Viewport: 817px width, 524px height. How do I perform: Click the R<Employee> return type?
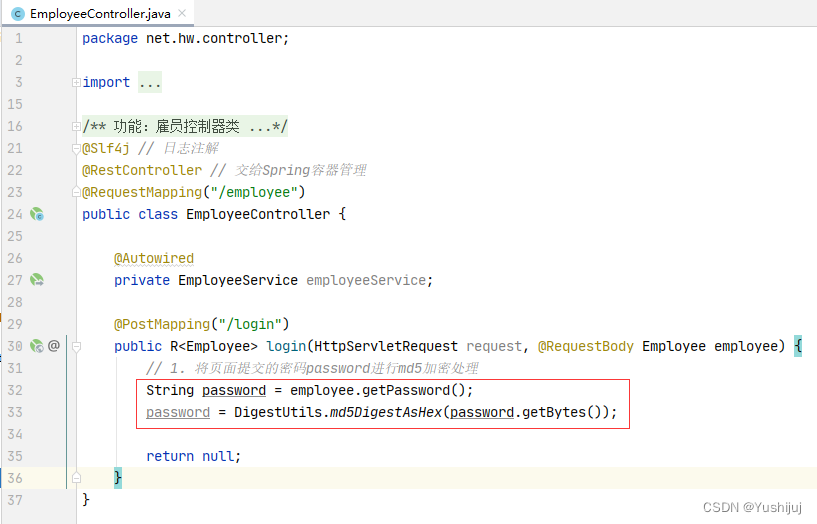214,346
